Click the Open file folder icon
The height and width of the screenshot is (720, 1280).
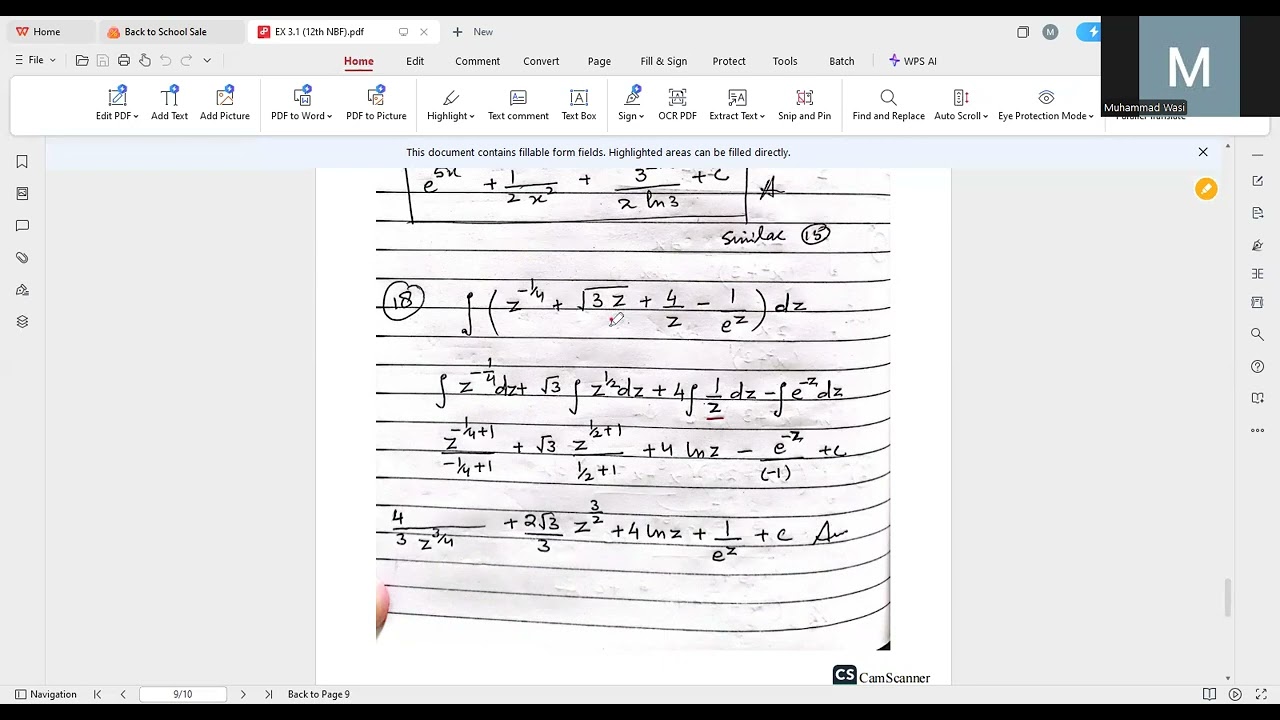82,60
